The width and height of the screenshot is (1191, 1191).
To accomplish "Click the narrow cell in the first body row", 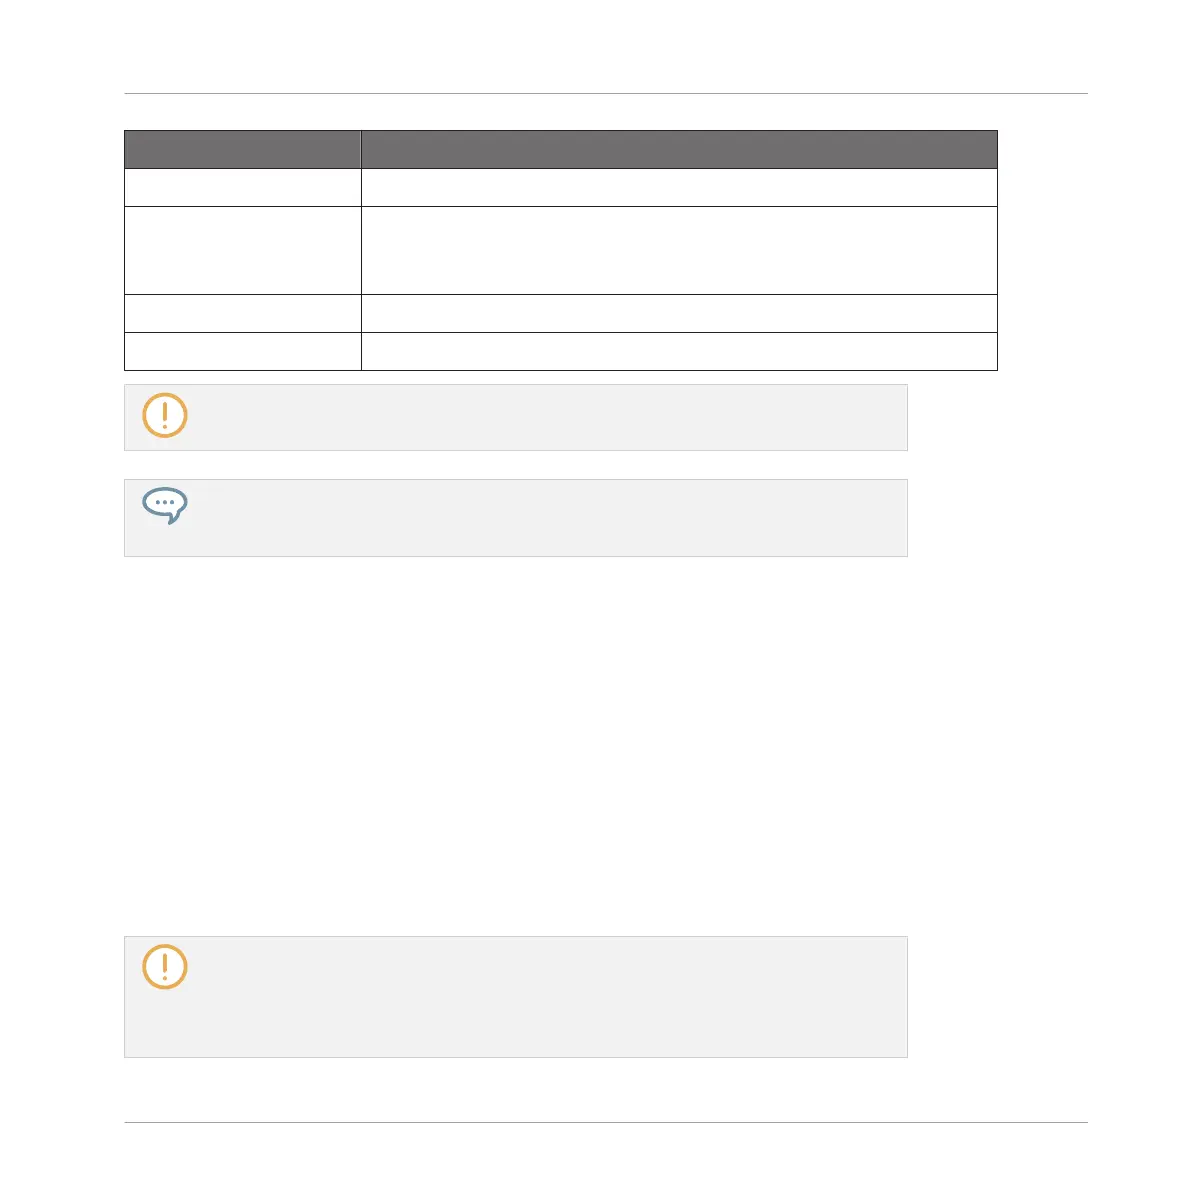I will 242,188.
